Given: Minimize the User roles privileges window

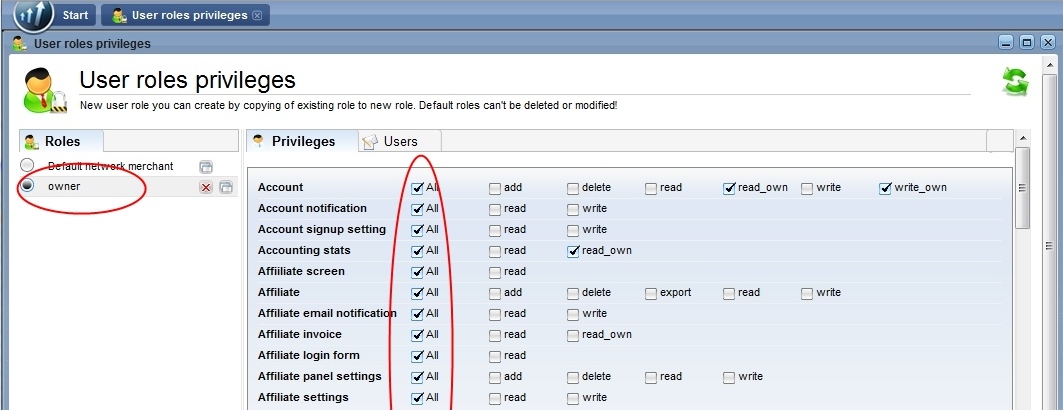Looking at the screenshot, I should pos(1006,43).
